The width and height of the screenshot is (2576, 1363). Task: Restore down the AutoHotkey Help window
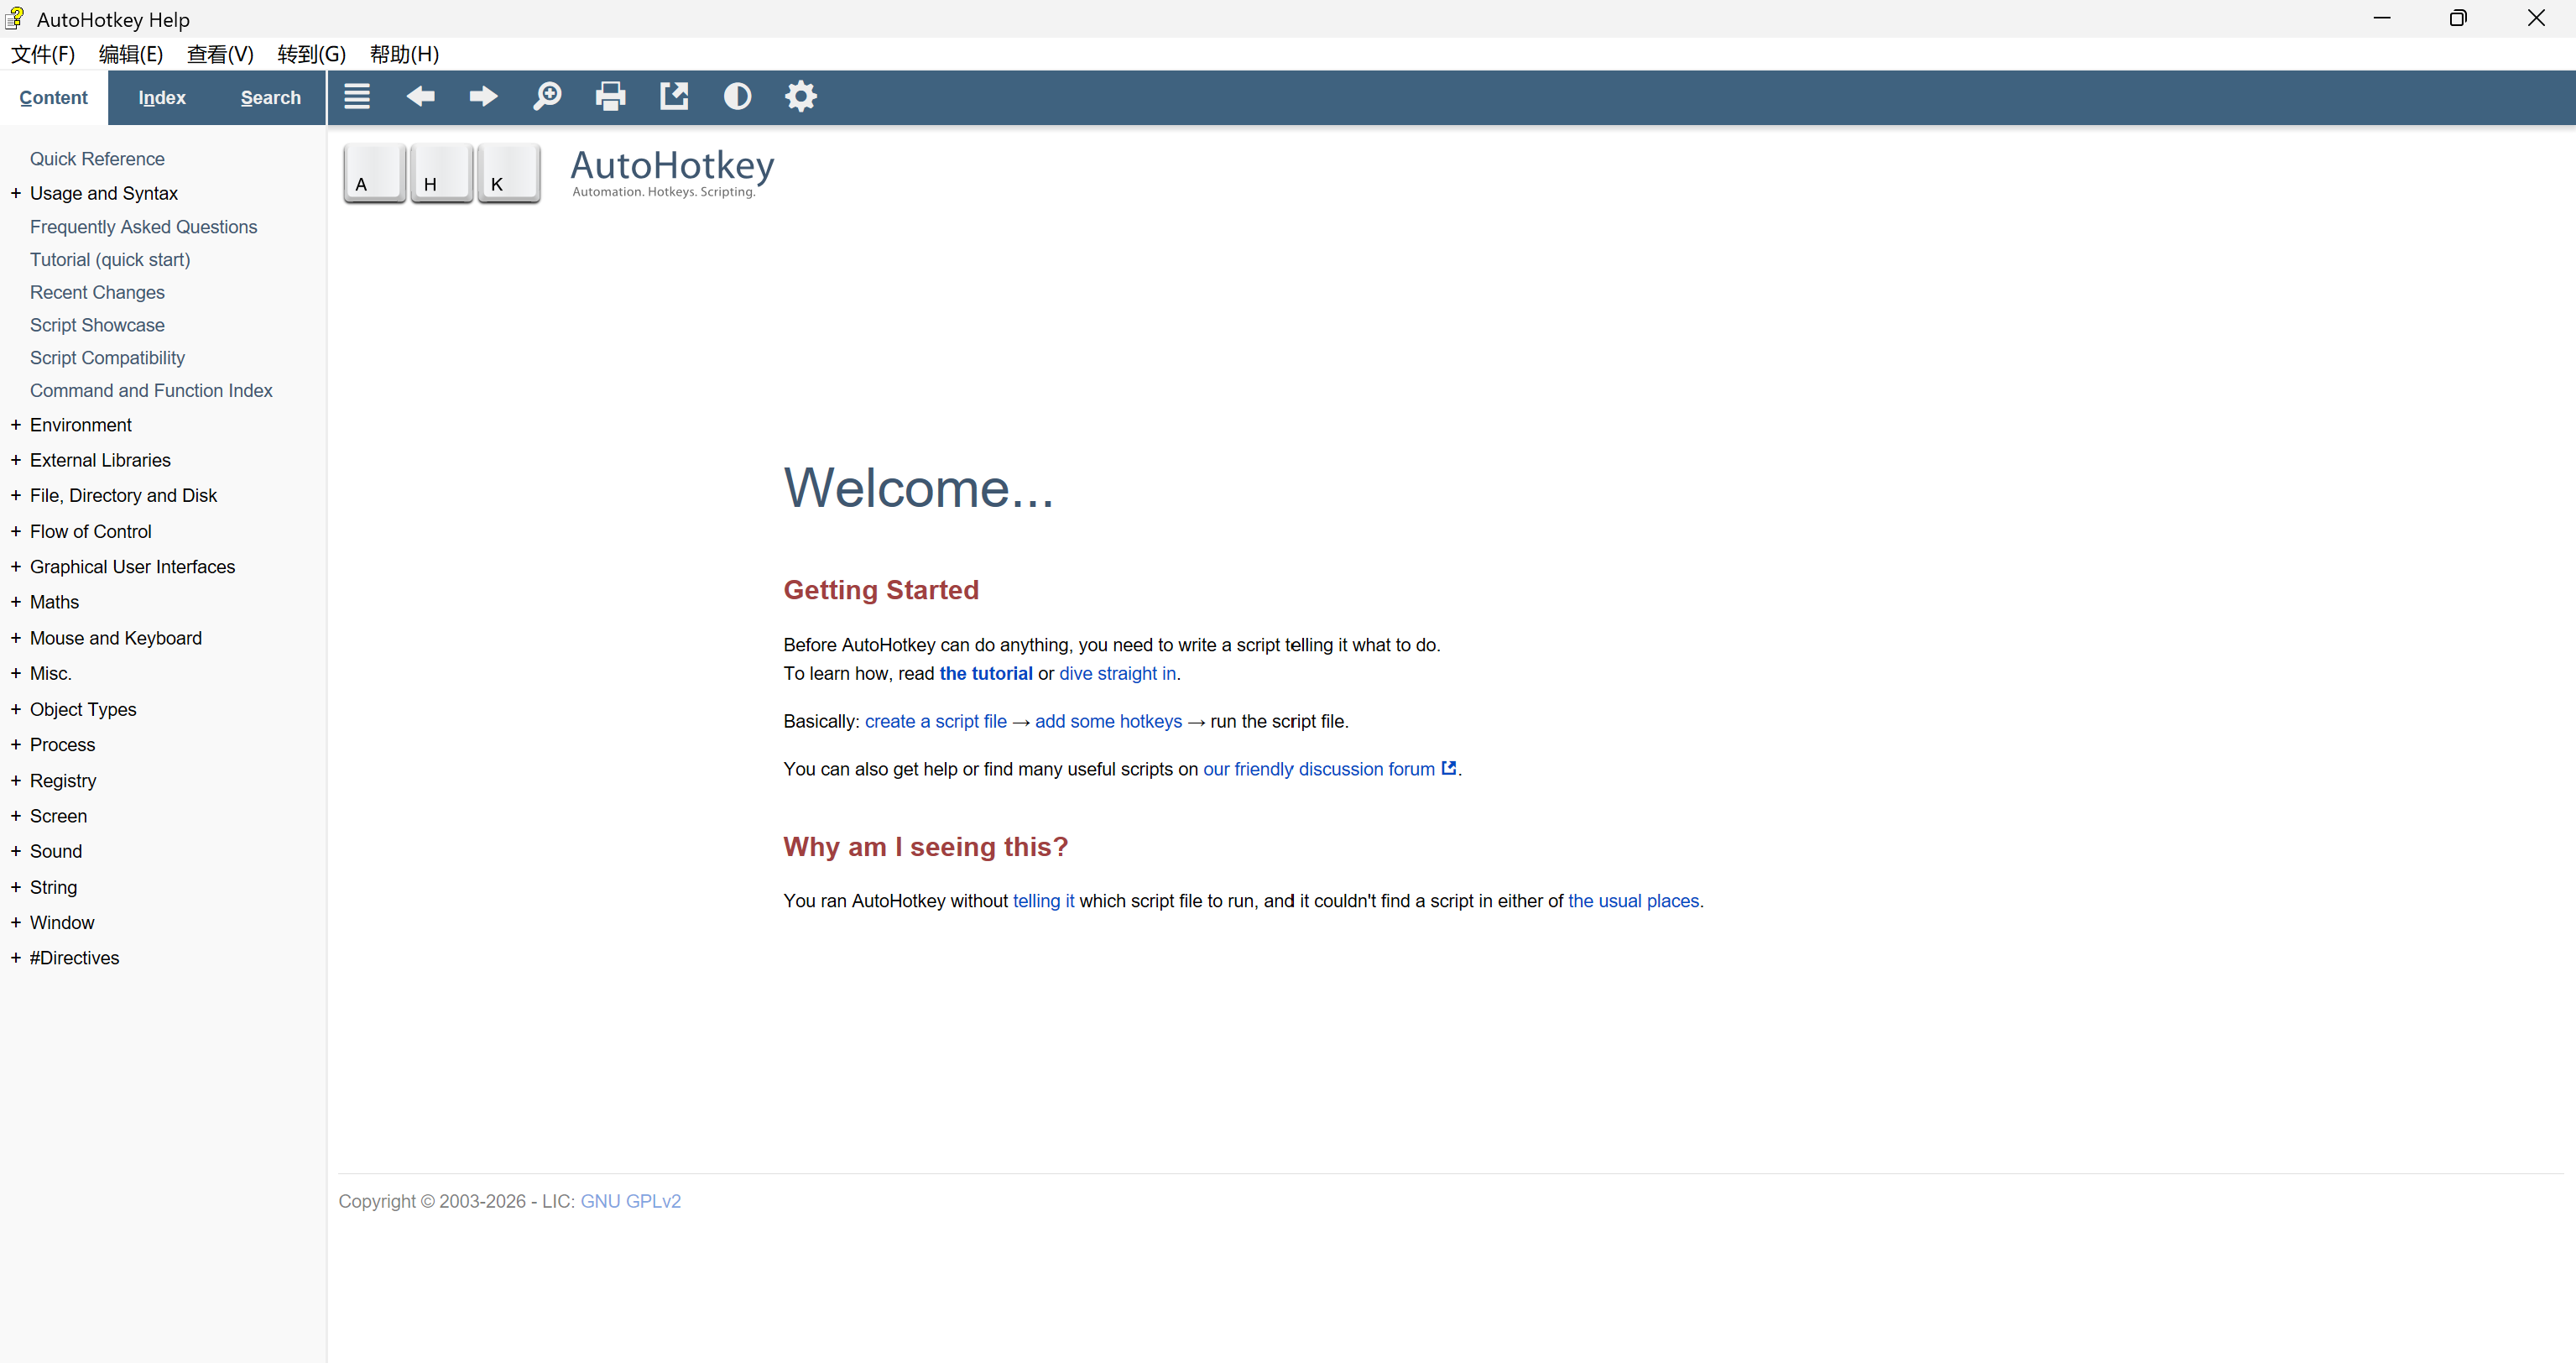(x=2458, y=18)
